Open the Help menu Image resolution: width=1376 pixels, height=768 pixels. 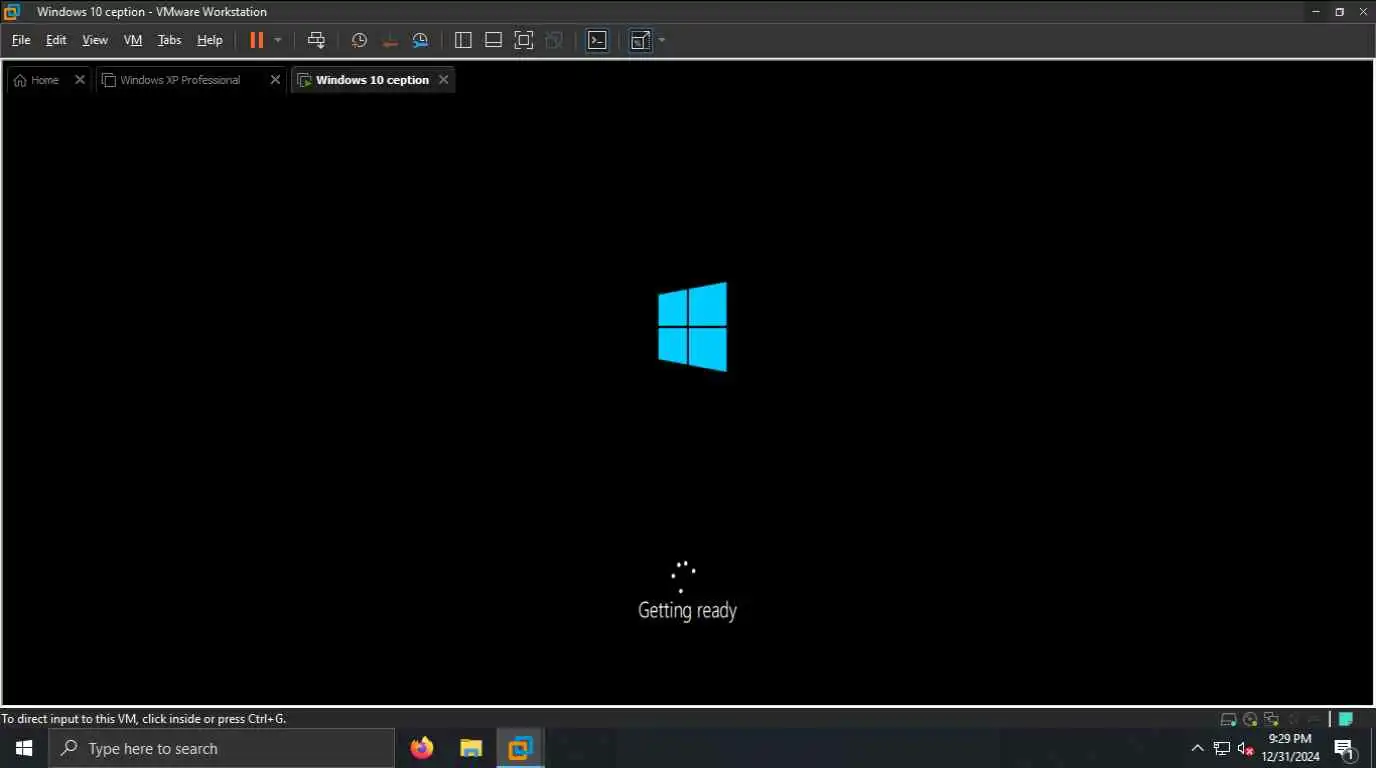[210, 40]
